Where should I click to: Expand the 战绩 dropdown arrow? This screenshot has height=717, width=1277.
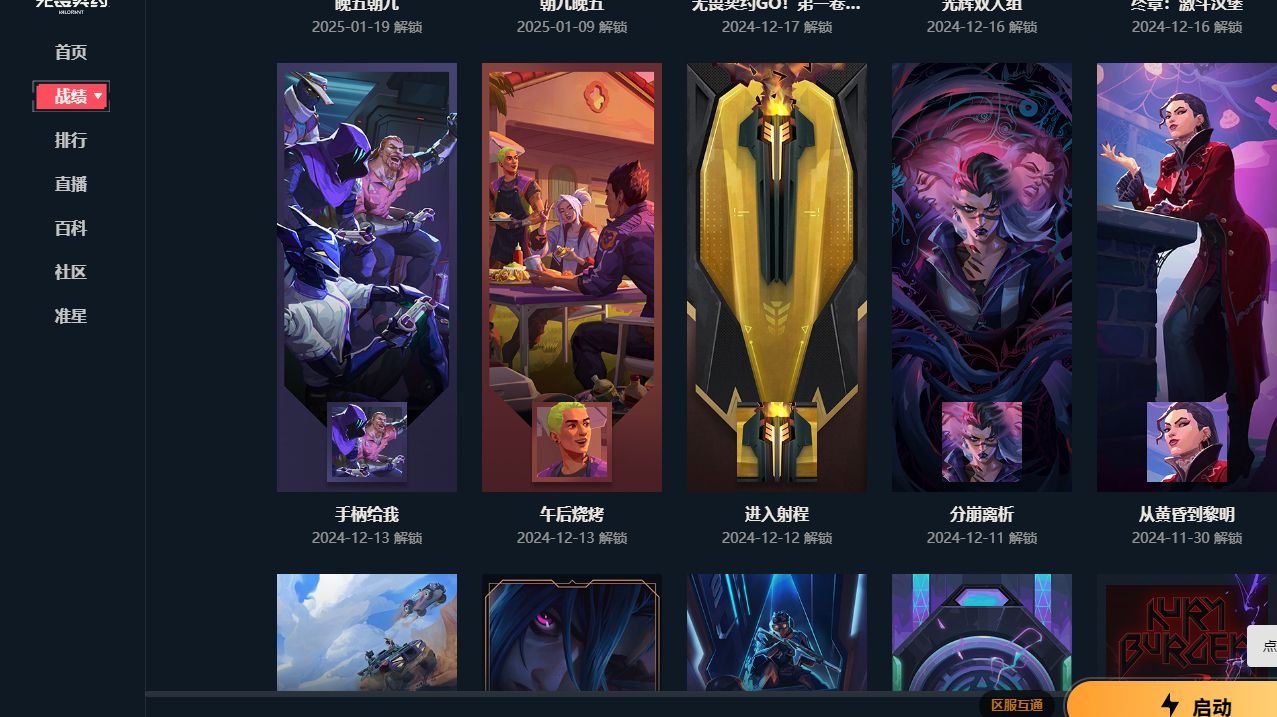coord(98,96)
